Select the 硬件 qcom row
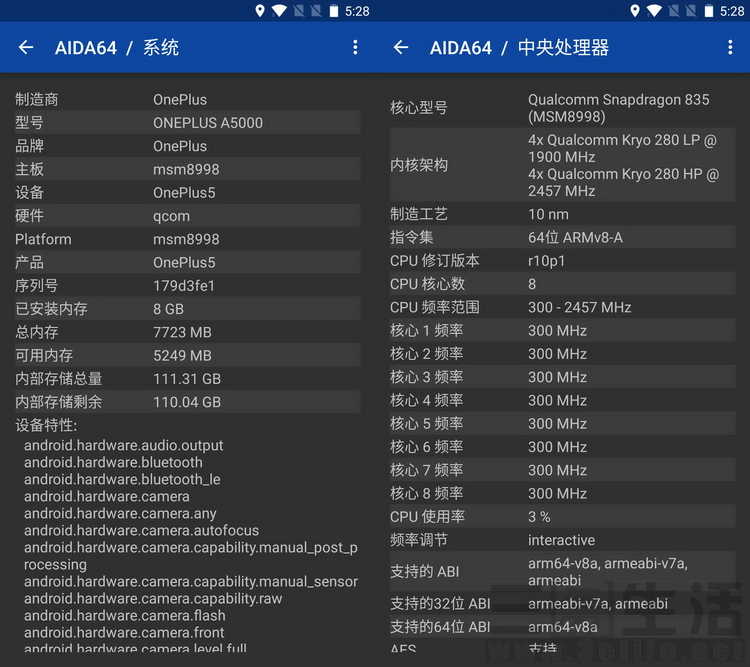The height and width of the screenshot is (667, 750). click(188, 216)
